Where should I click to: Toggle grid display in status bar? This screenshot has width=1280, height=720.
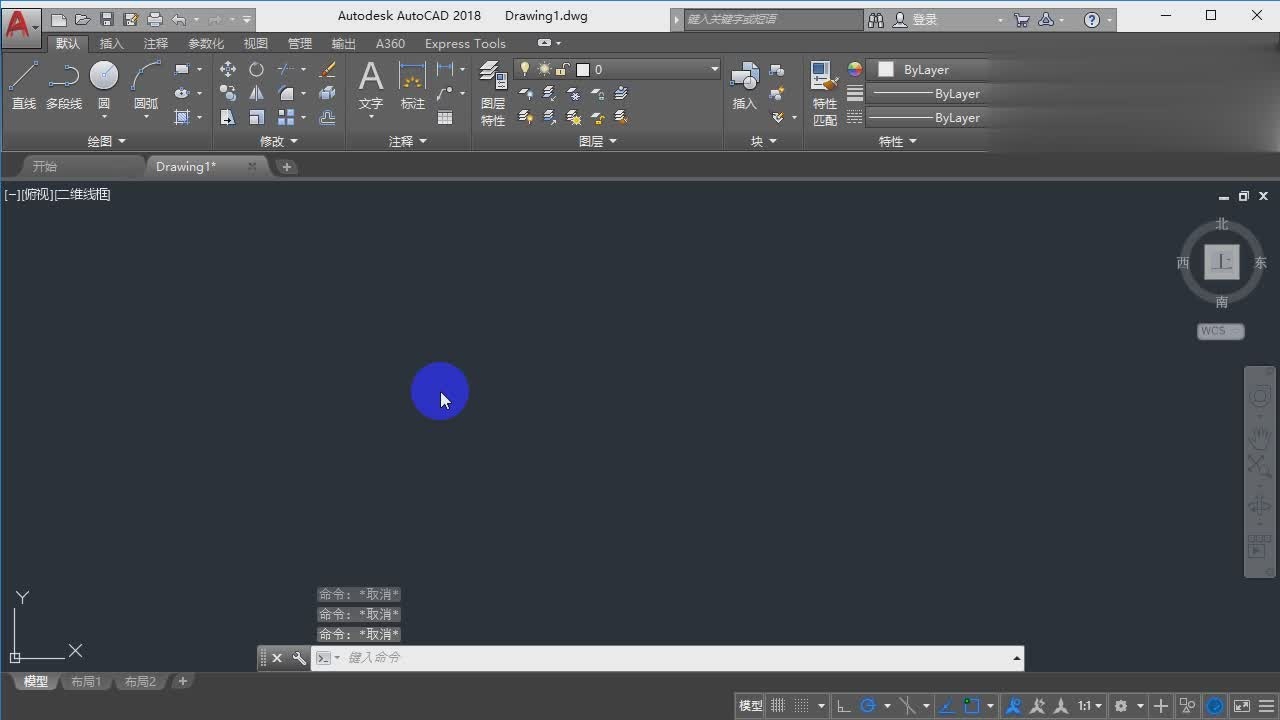778,706
